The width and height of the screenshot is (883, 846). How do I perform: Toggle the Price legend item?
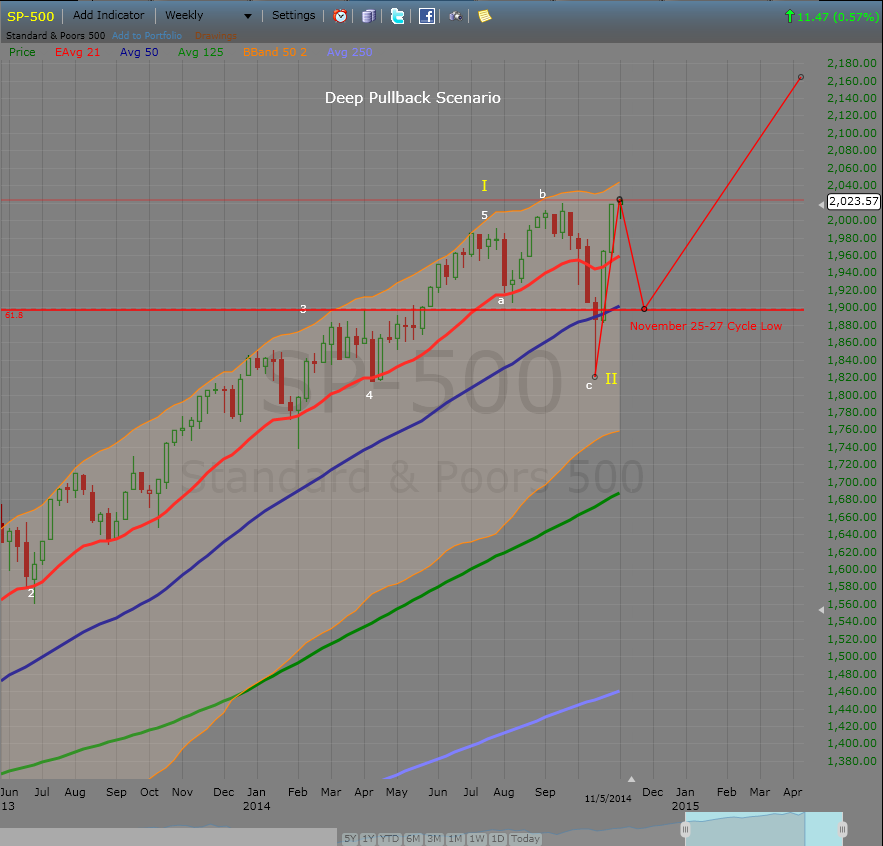[22, 52]
